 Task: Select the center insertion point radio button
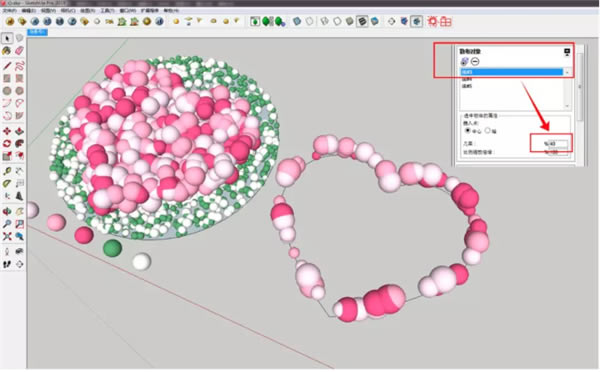[x=468, y=131]
